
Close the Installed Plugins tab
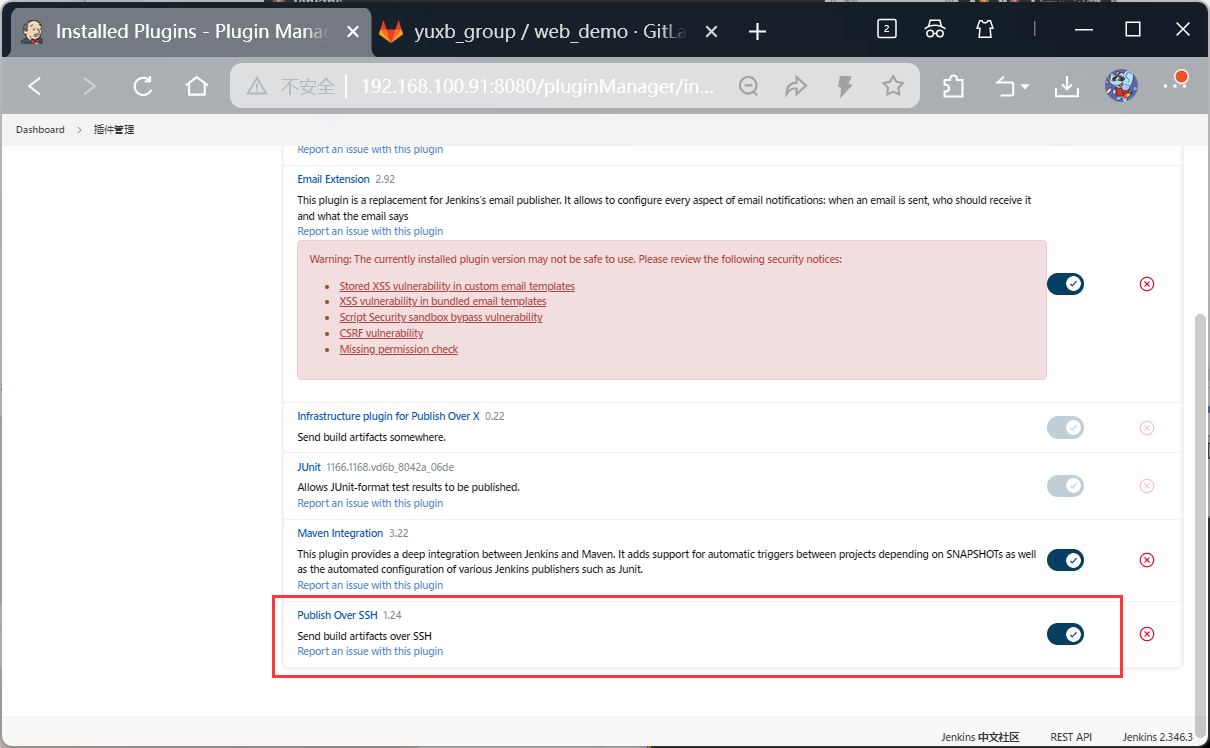[x=352, y=32]
